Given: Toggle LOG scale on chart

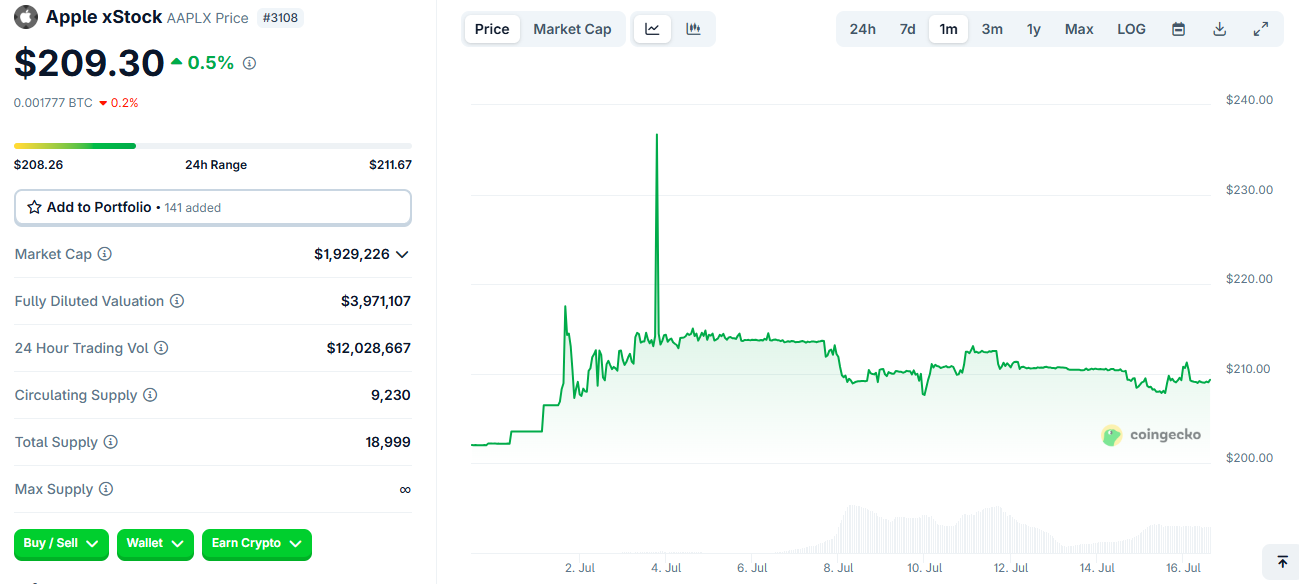Looking at the screenshot, I should (x=1131, y=29).
